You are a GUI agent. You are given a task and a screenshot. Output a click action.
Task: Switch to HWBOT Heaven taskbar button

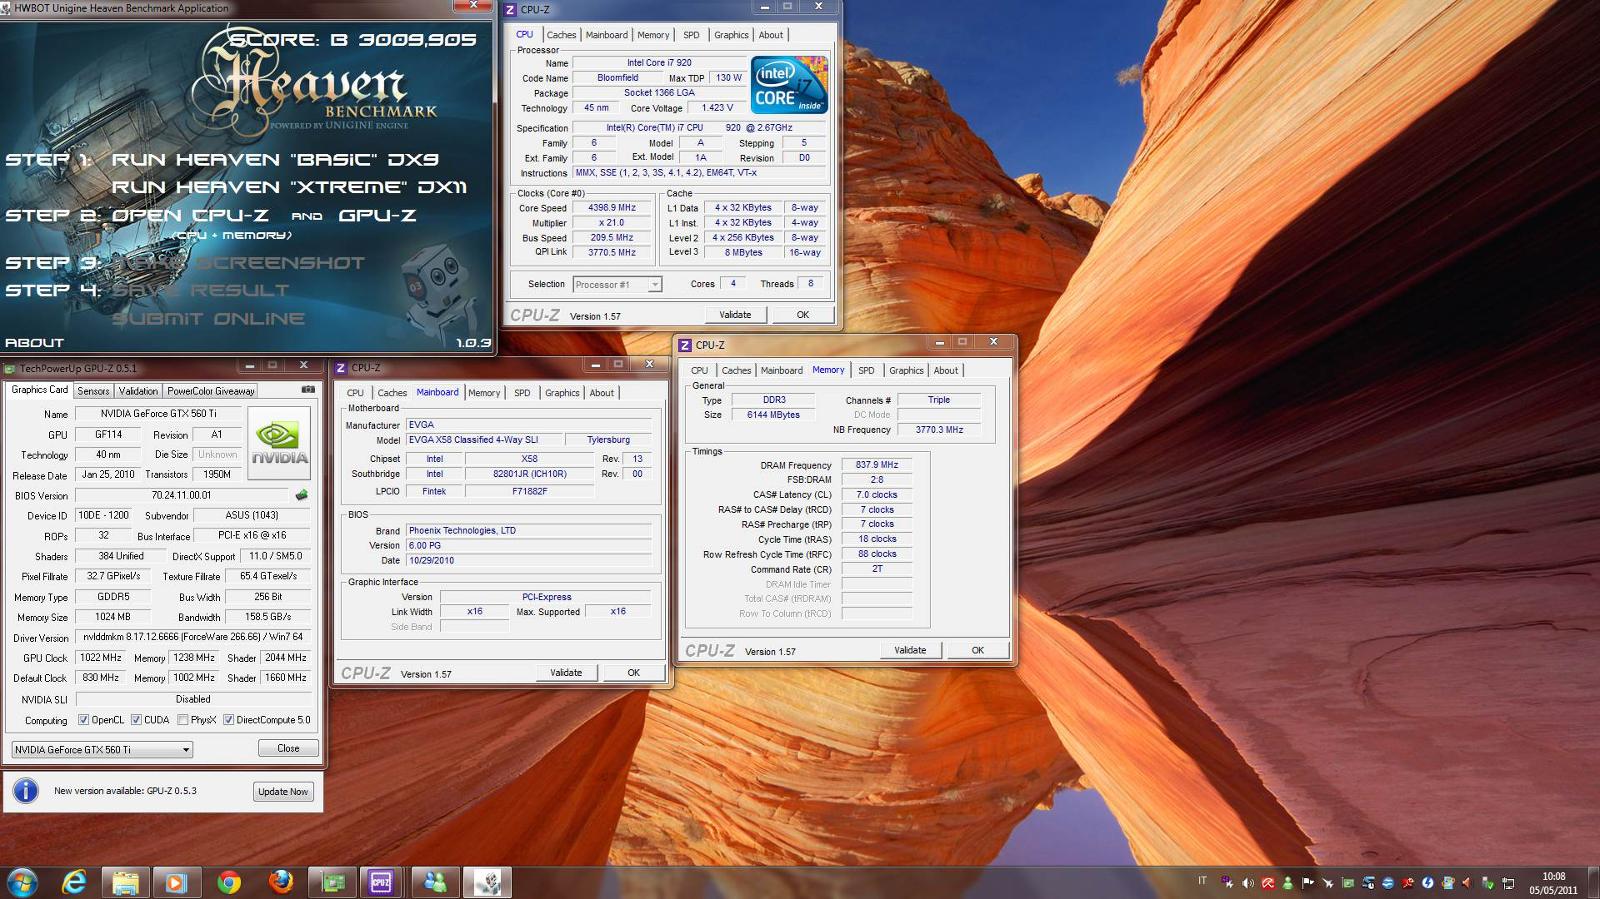pyautogui.click(x=487, y=882)
